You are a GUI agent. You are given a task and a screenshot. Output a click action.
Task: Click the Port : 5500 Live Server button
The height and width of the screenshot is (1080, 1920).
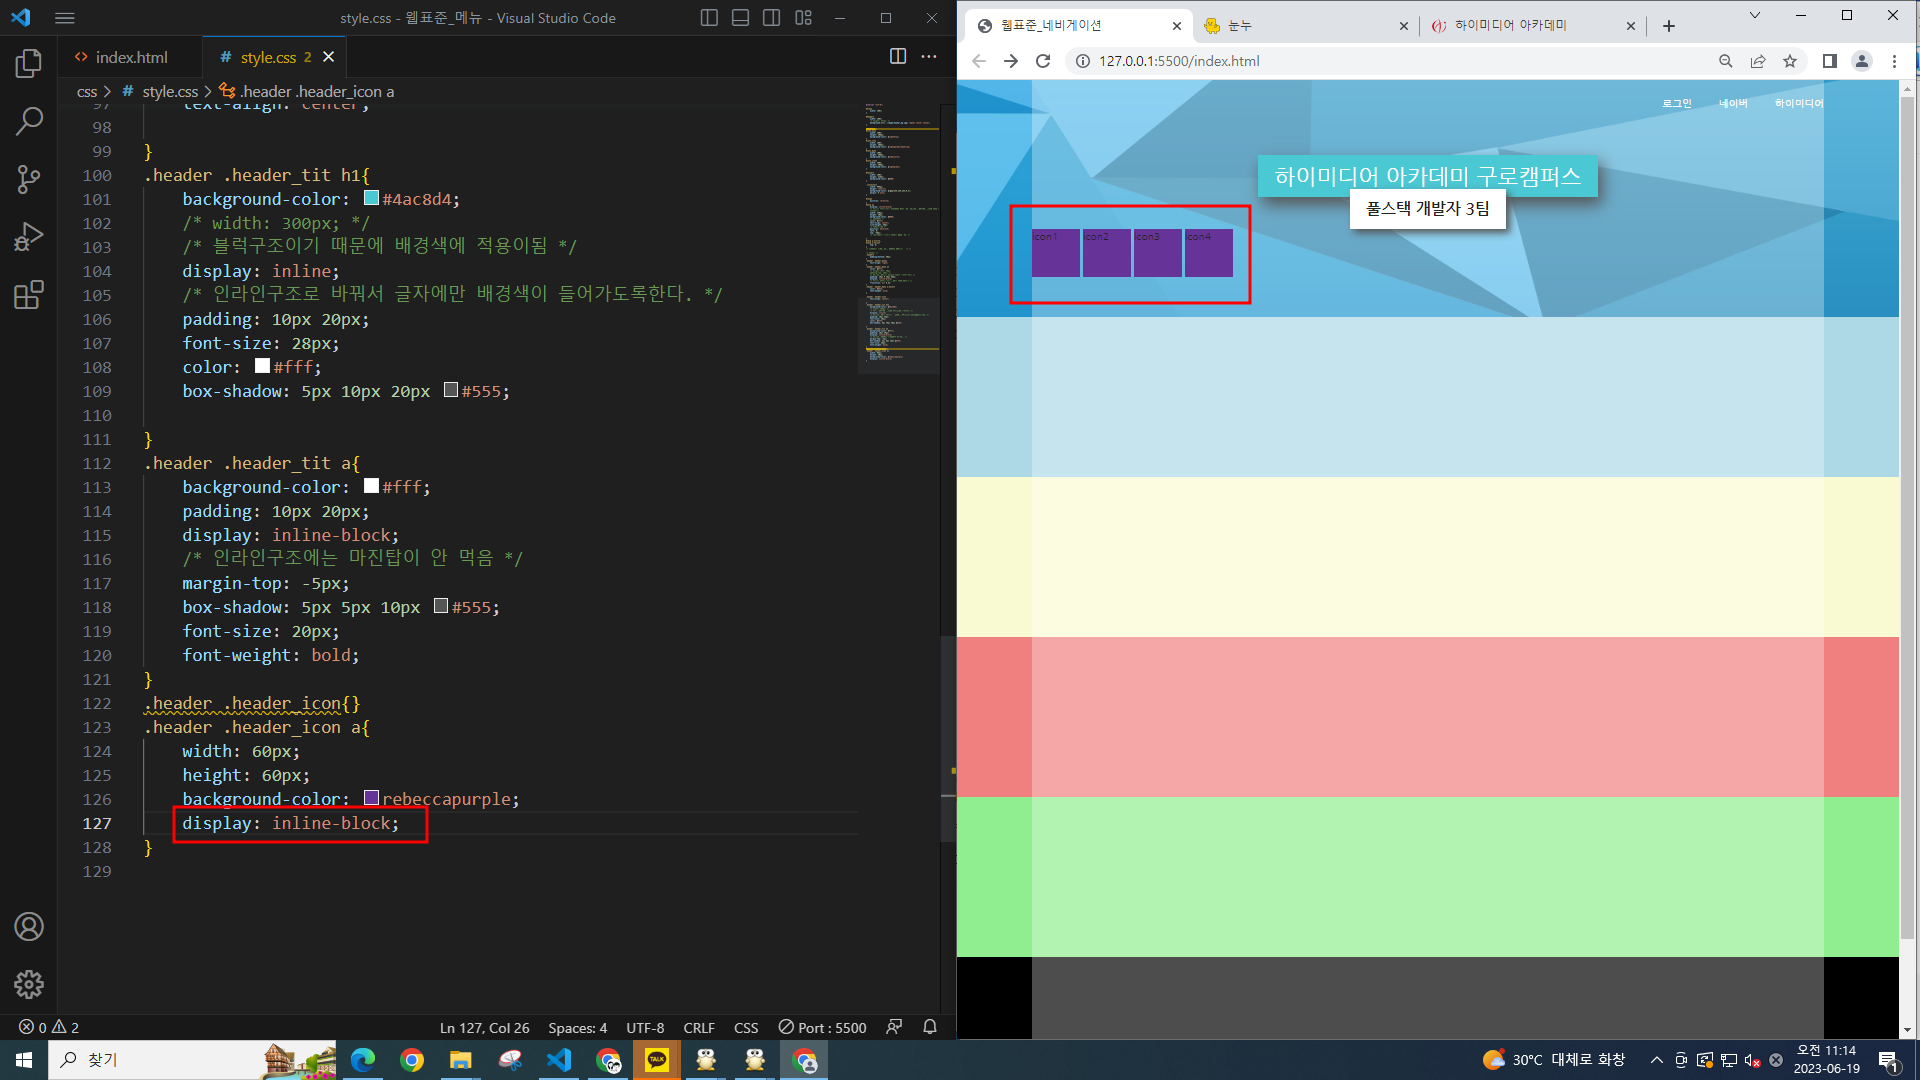pos(823,1027)
